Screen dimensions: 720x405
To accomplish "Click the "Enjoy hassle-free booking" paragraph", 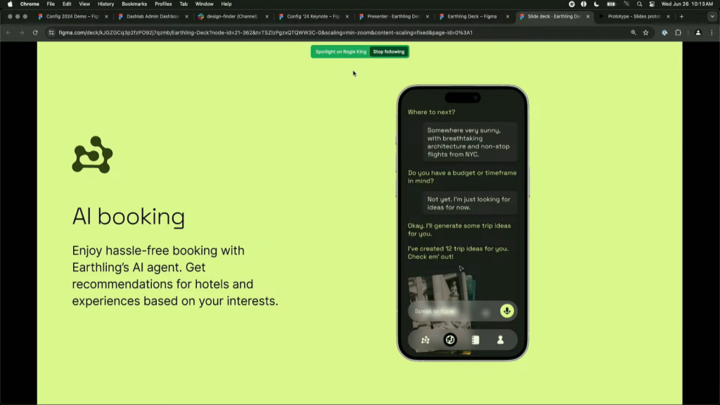I will click(x=175, y=276).
